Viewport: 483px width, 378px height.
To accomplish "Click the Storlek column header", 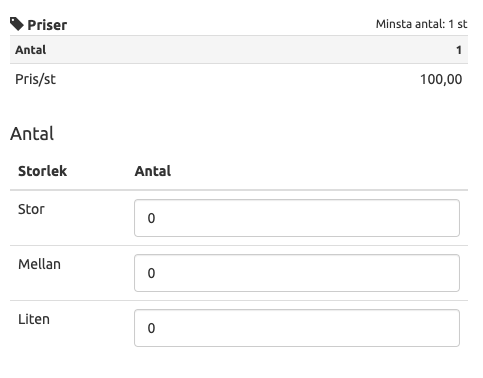I will [x=43, y=171].
